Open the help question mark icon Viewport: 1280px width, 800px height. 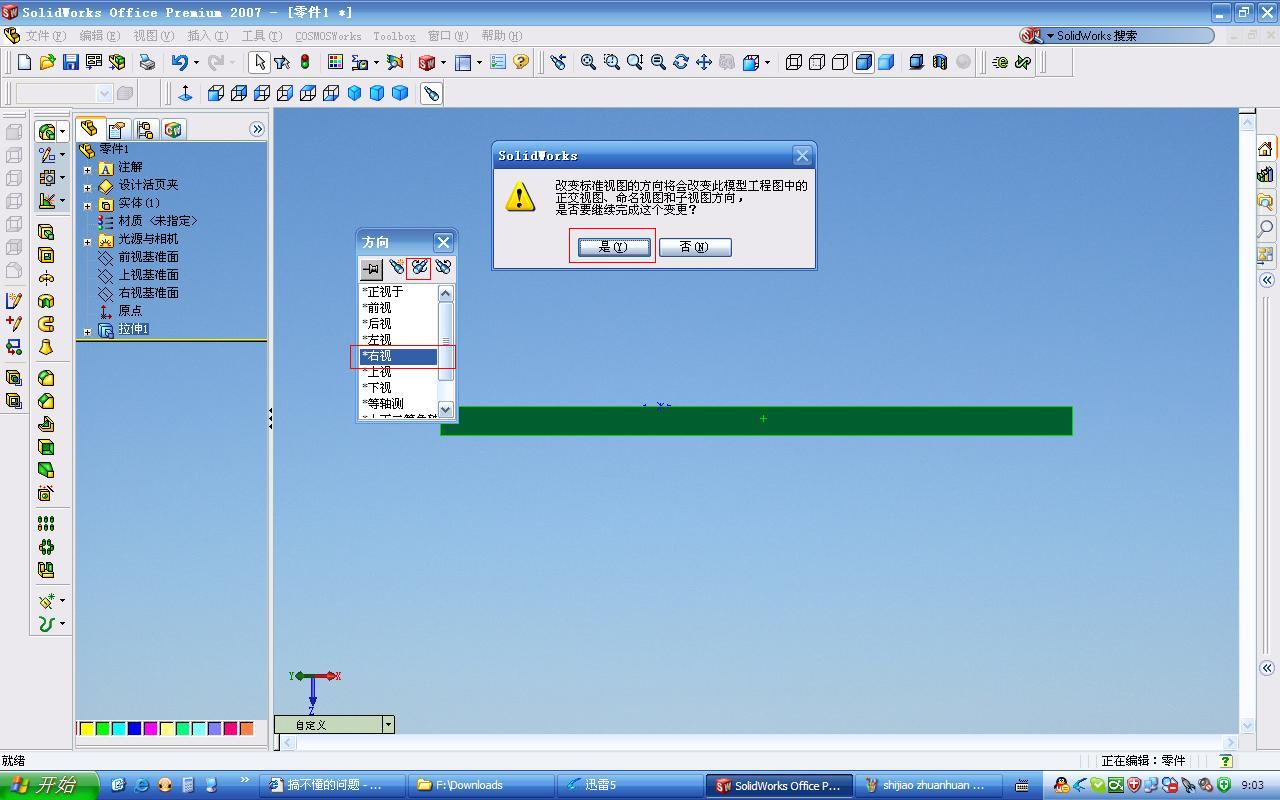click(x=521, y=62)
